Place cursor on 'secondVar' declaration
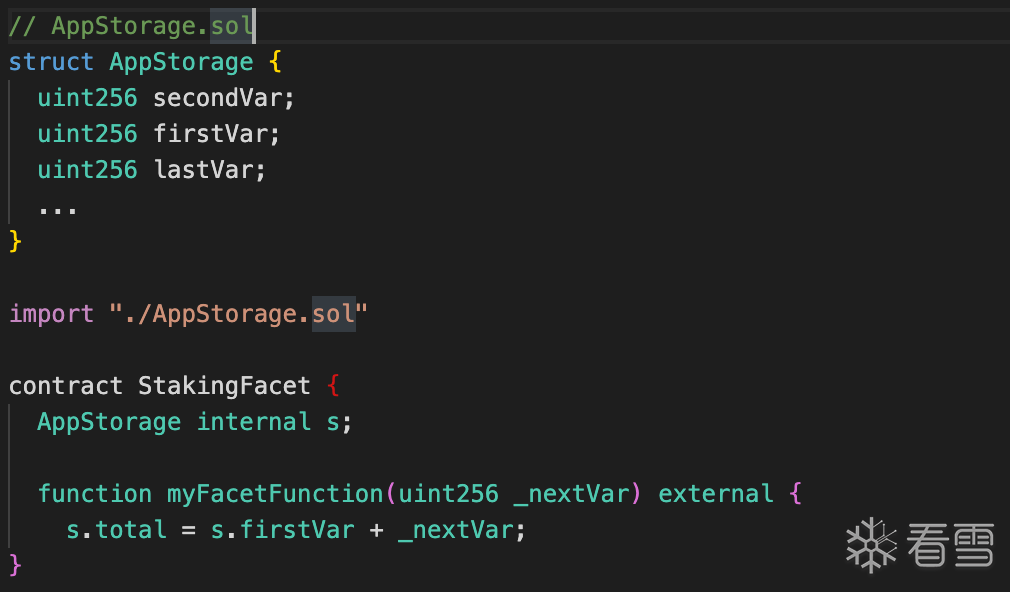 tap(224, 98)
